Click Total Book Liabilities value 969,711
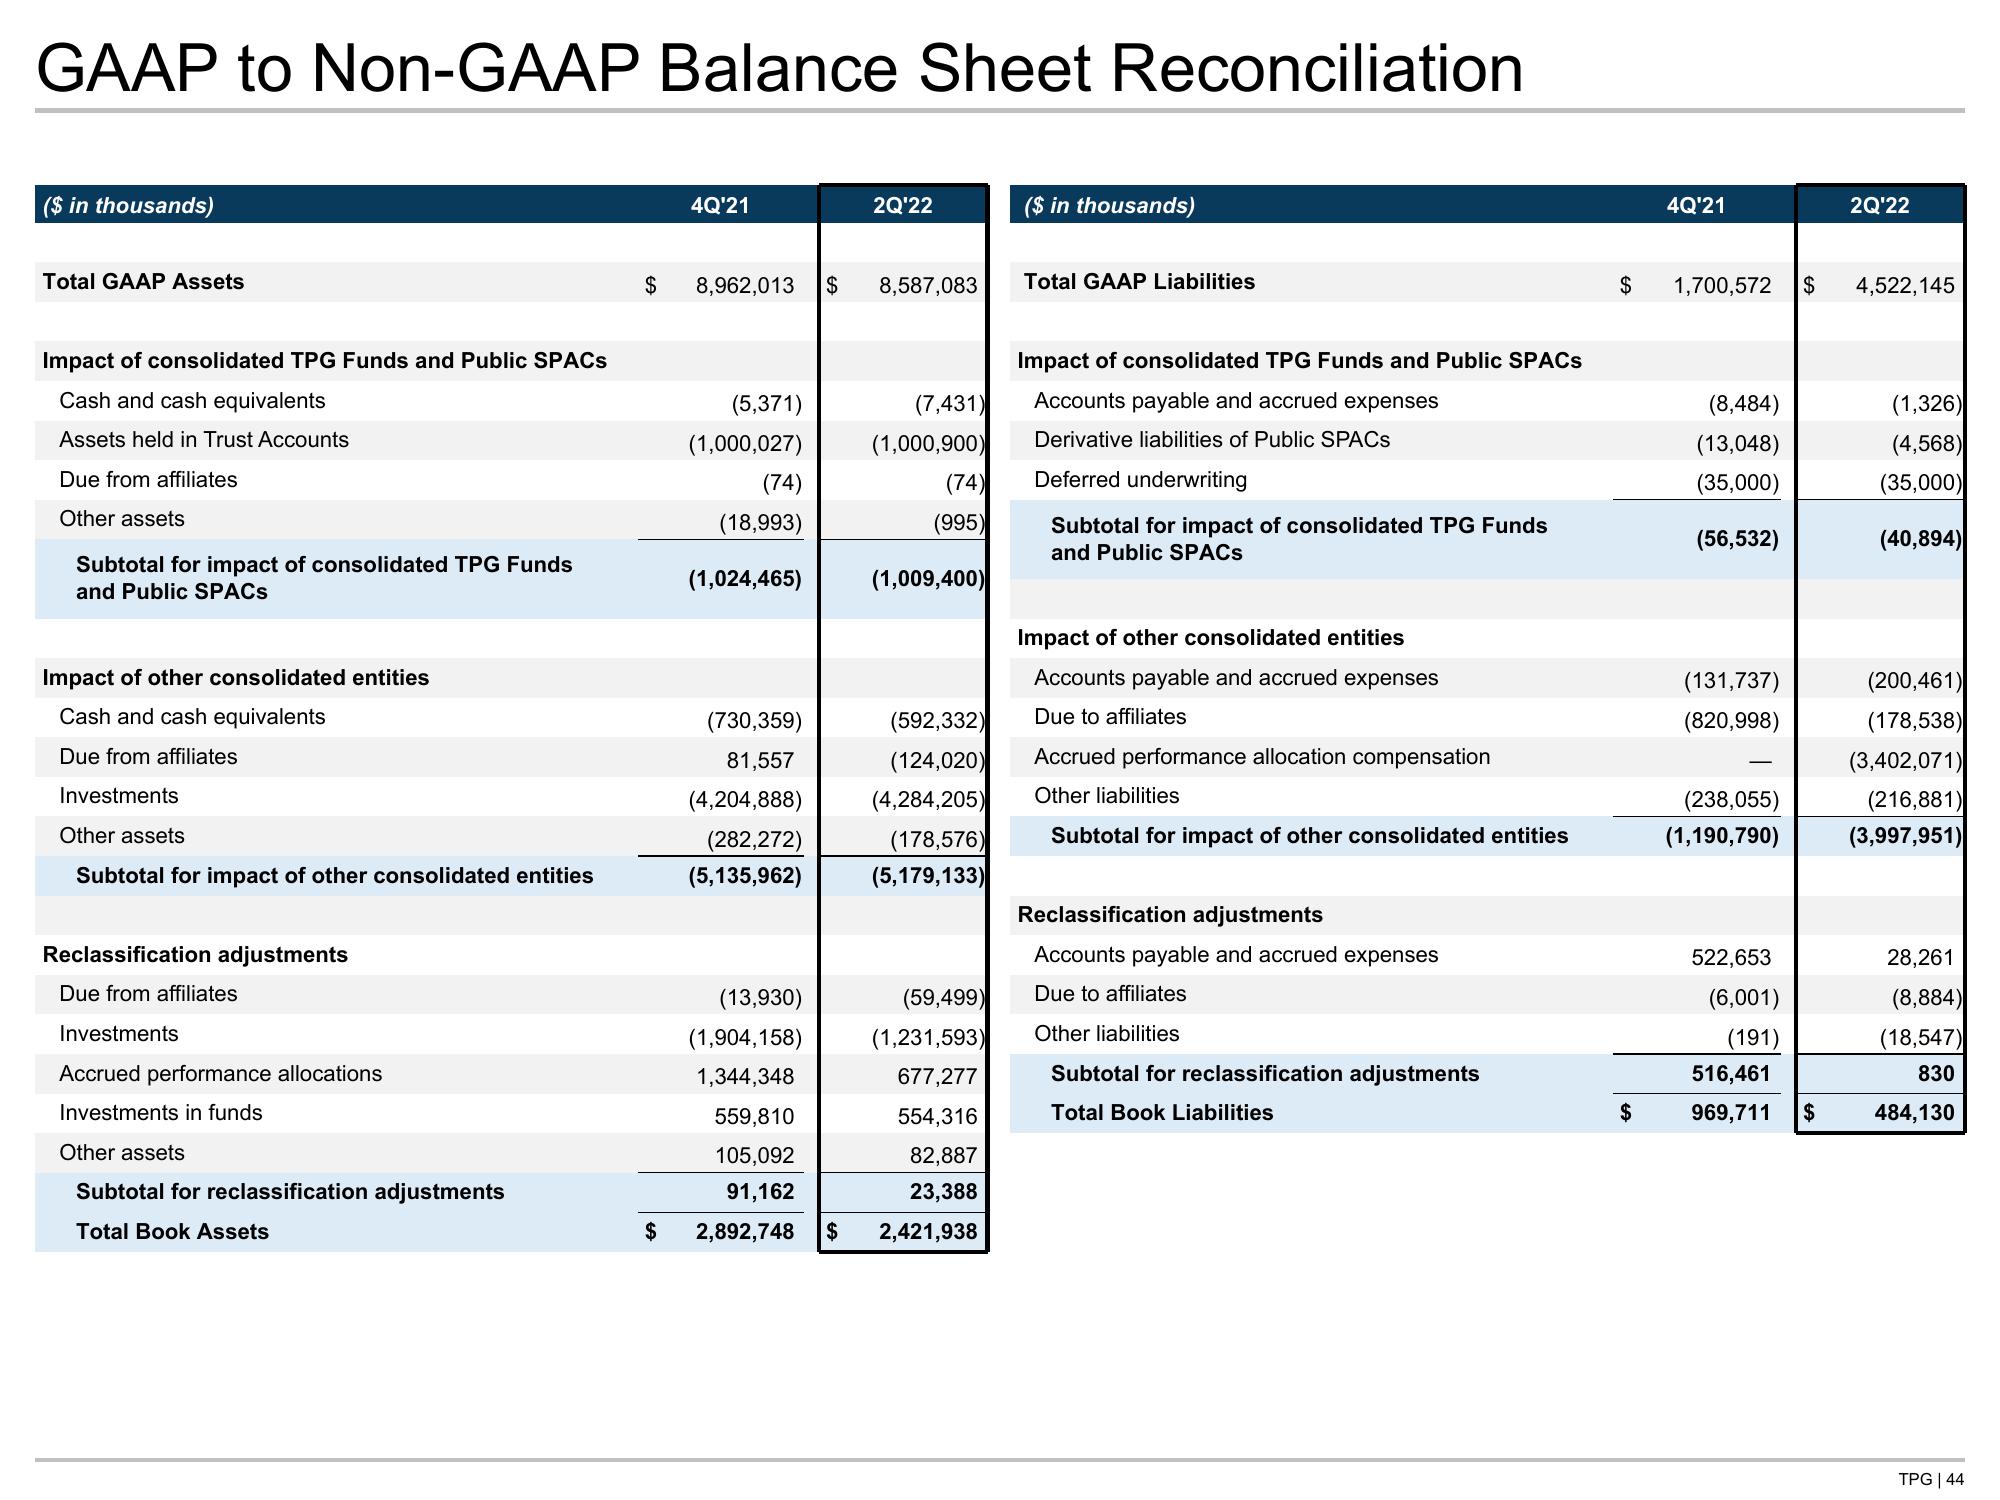This screenshot has height=1500, width=2000. [x=1731, y=1113]
